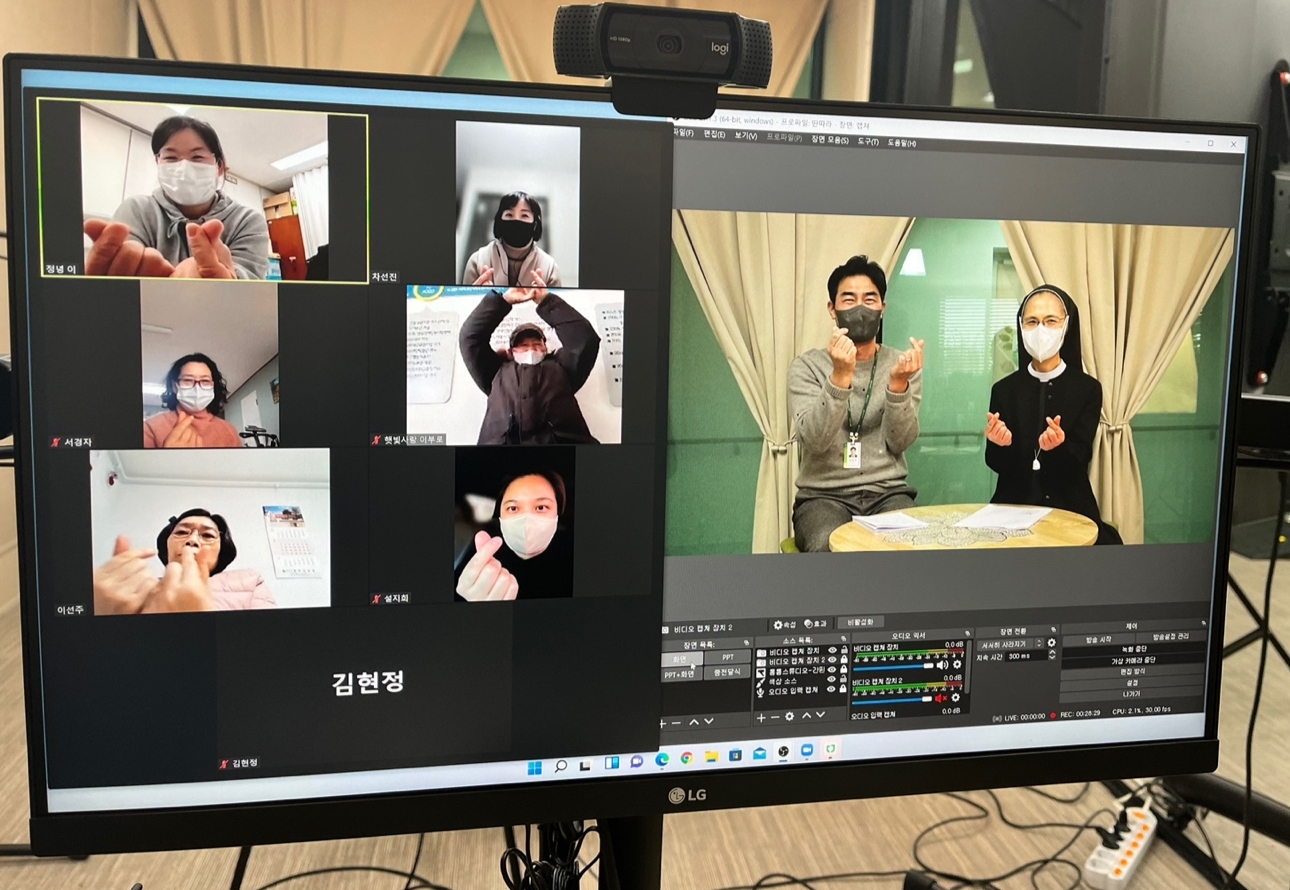Toggle visibility of 오디오 입력 캡쳐 source

pos(832,689)
